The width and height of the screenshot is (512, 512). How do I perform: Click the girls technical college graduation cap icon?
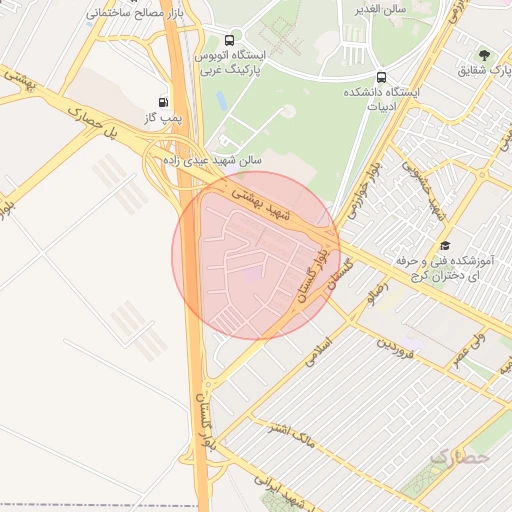coord(445,246)
